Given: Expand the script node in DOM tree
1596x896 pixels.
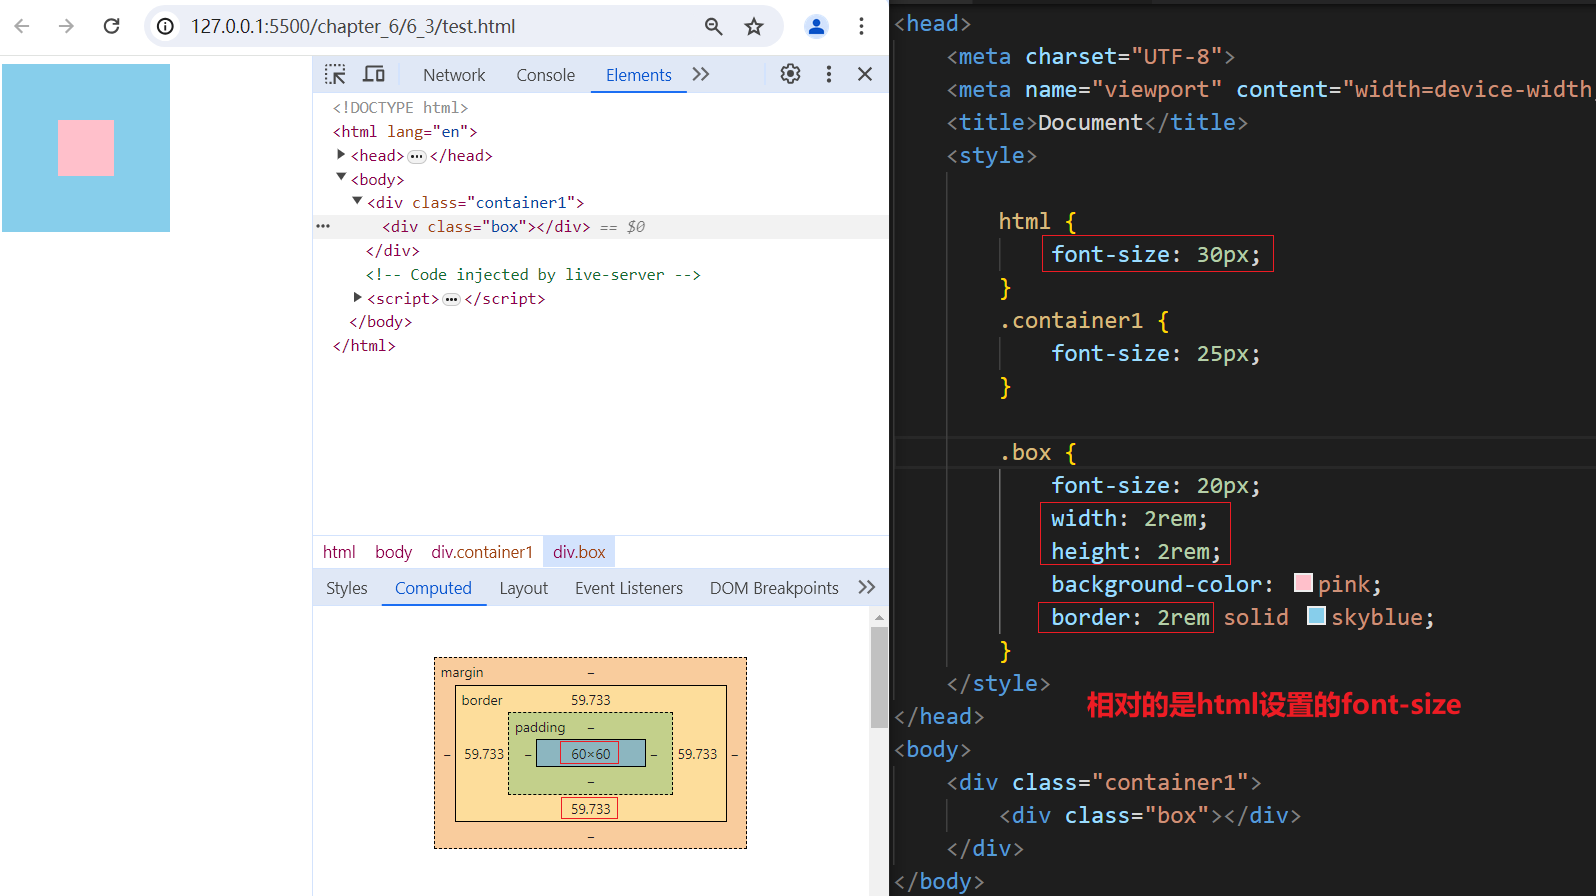Looking at the screenshot, I should point(357,297).
